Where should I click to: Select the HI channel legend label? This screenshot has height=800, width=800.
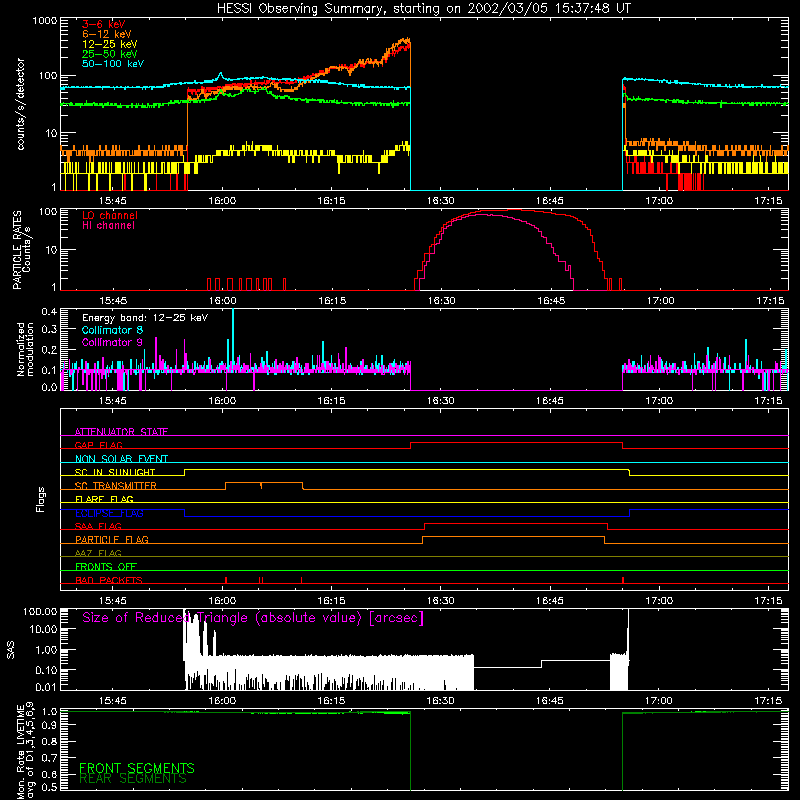[x=108, y=226]
